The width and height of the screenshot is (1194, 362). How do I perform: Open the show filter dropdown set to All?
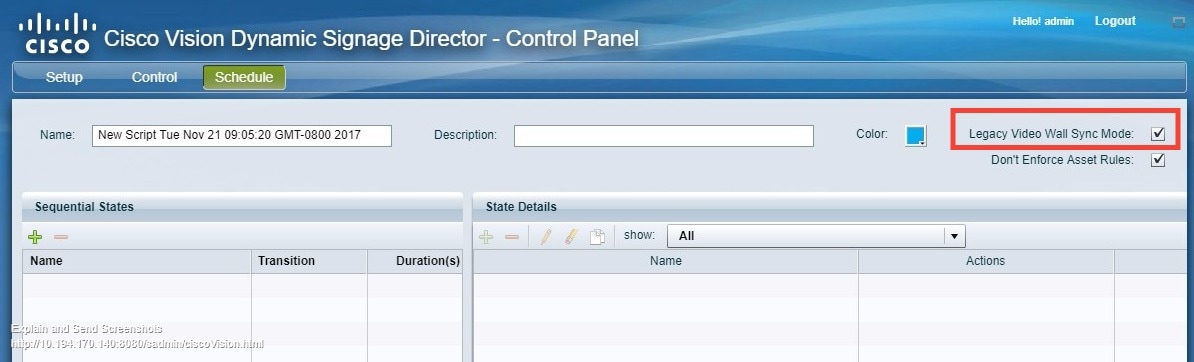pyautogui.click(x=816, y=236)
